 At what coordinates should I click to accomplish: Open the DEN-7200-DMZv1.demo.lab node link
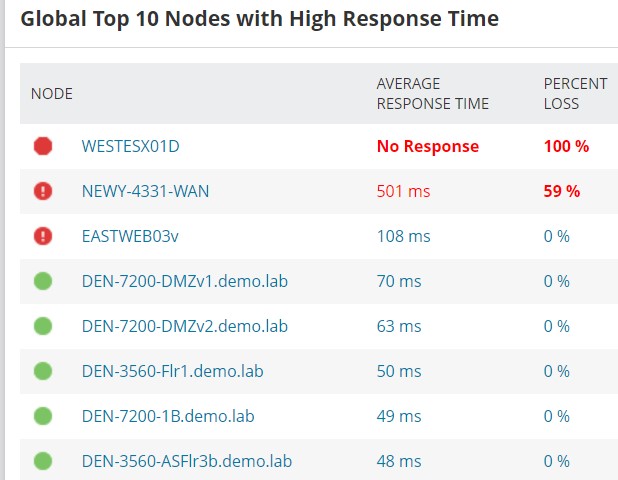184,281
